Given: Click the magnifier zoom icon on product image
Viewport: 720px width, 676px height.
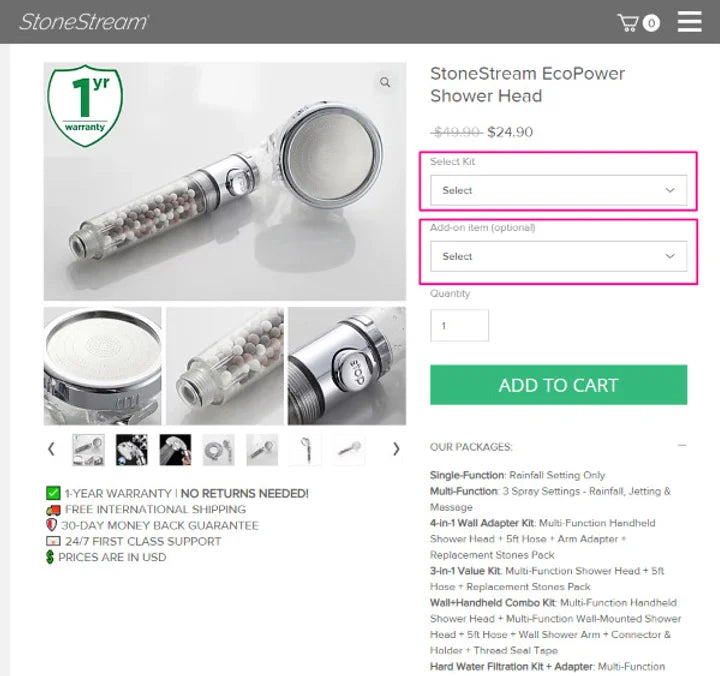Looking at the screenshot, I should pyautogui.click(x=385, y=82).
